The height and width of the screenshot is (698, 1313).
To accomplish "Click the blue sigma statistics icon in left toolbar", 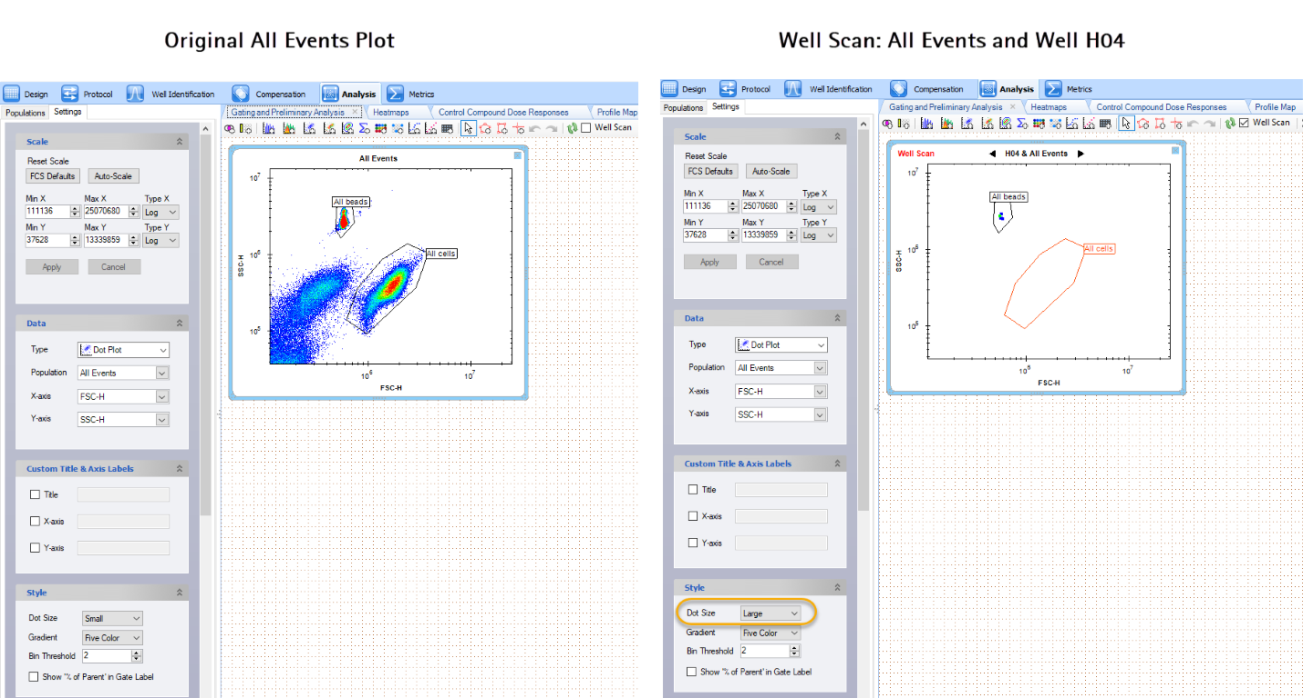I will [x=365, y=128].
